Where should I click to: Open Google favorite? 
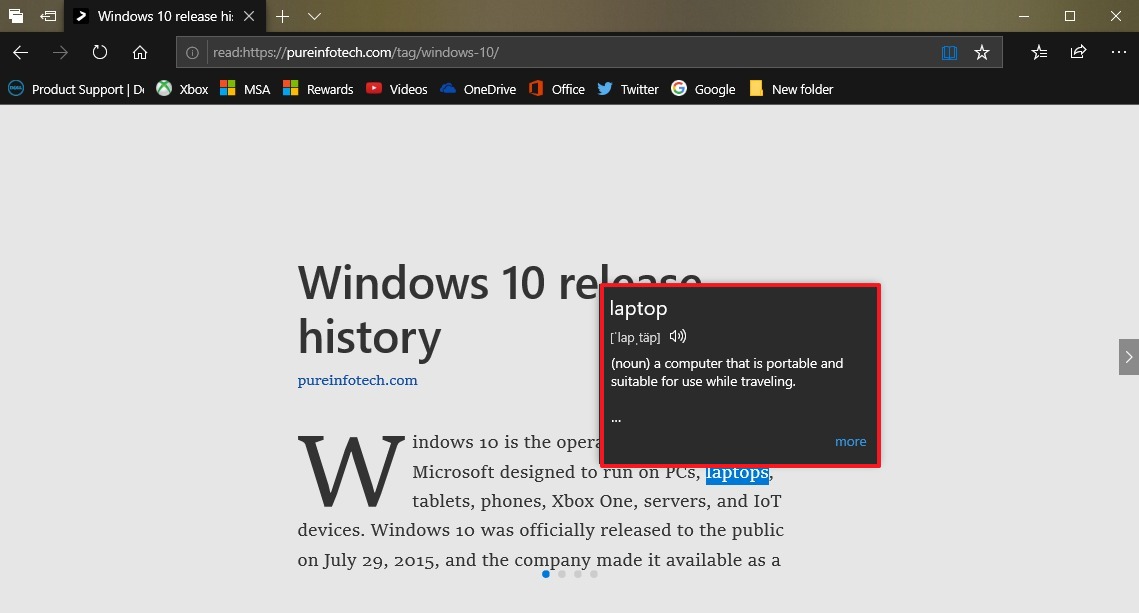point(703,89)
